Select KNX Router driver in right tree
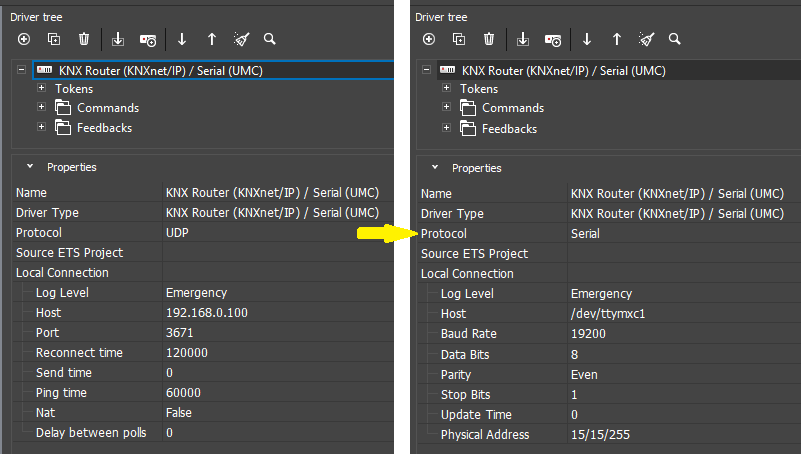Image resolution: width=801 pixels, height=454 pixels. (x=564, y=70)
